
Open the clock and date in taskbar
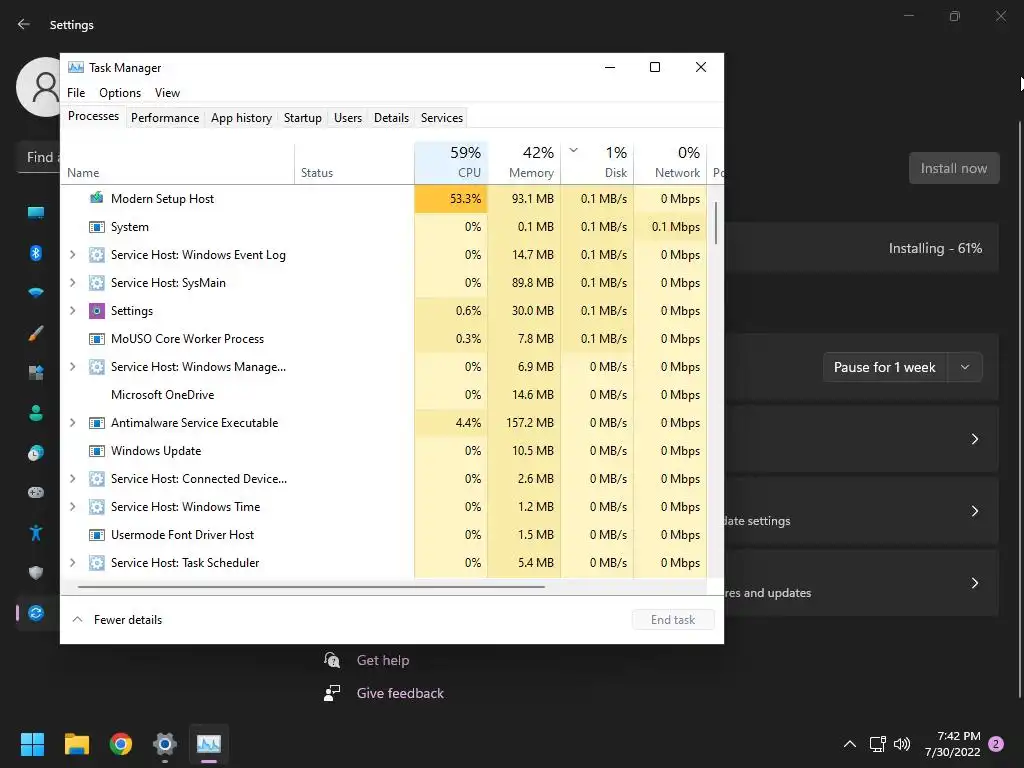click(x=953, y=744)
